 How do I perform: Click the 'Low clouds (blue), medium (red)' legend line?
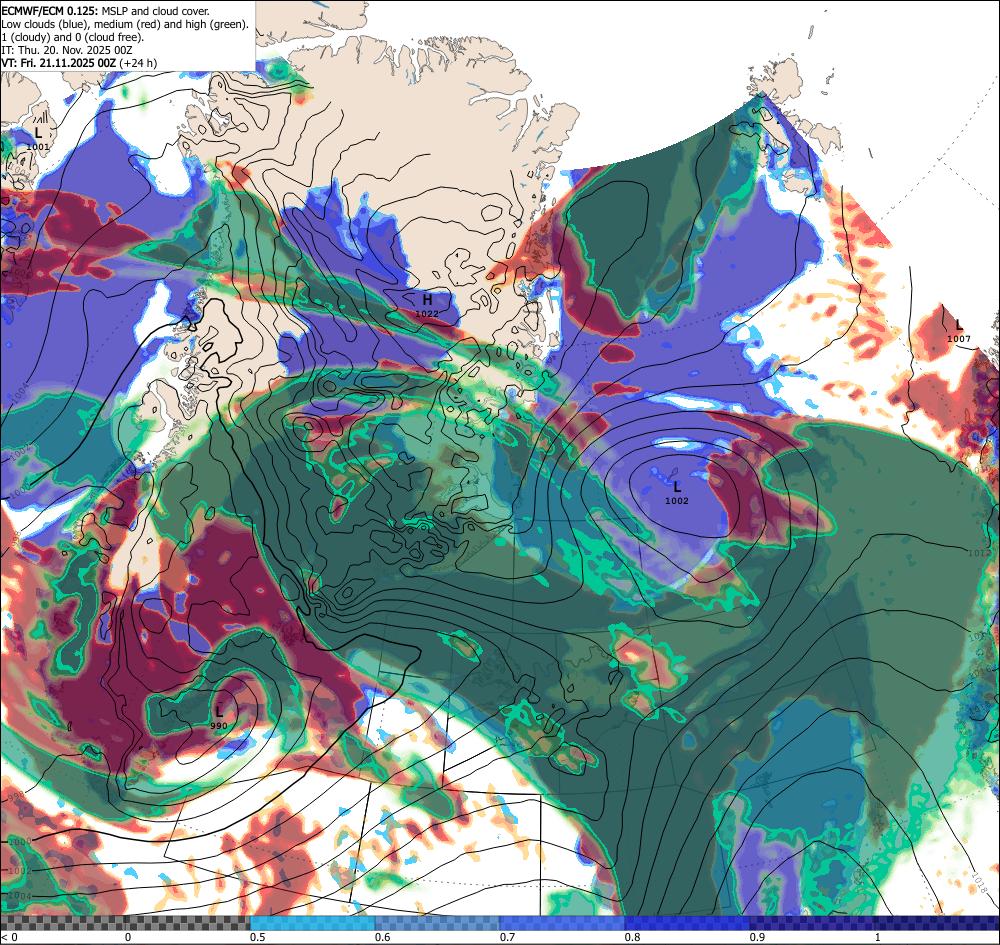coord(125,24)
